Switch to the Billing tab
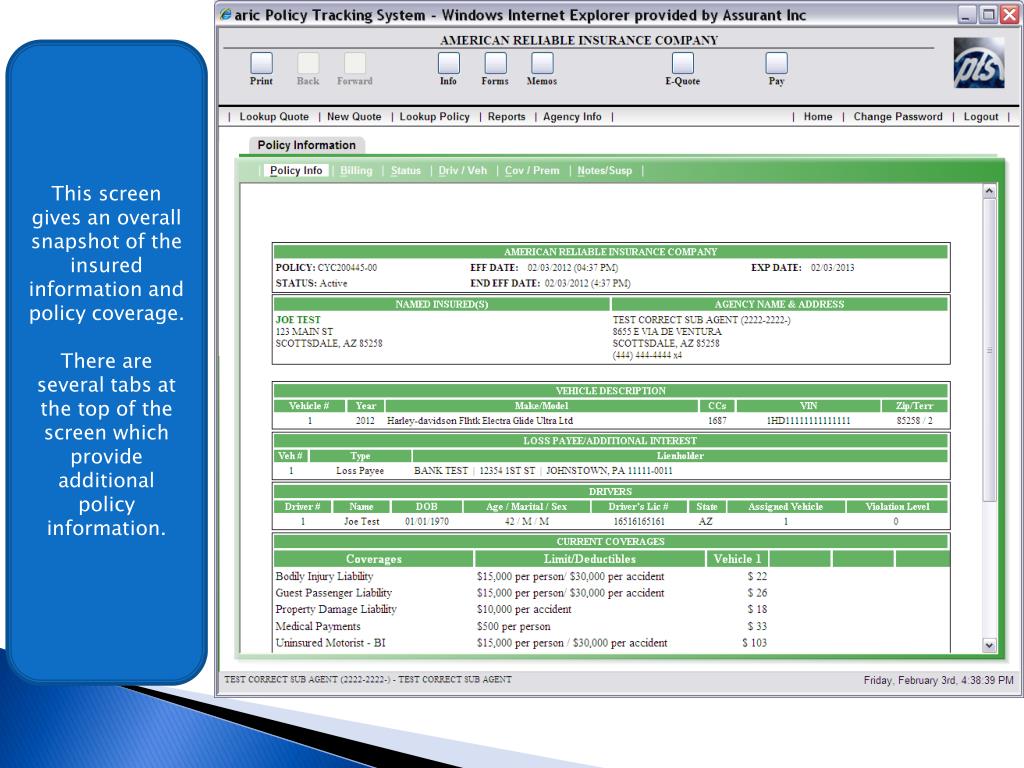 pyautogui.click(x=356, y=170)
